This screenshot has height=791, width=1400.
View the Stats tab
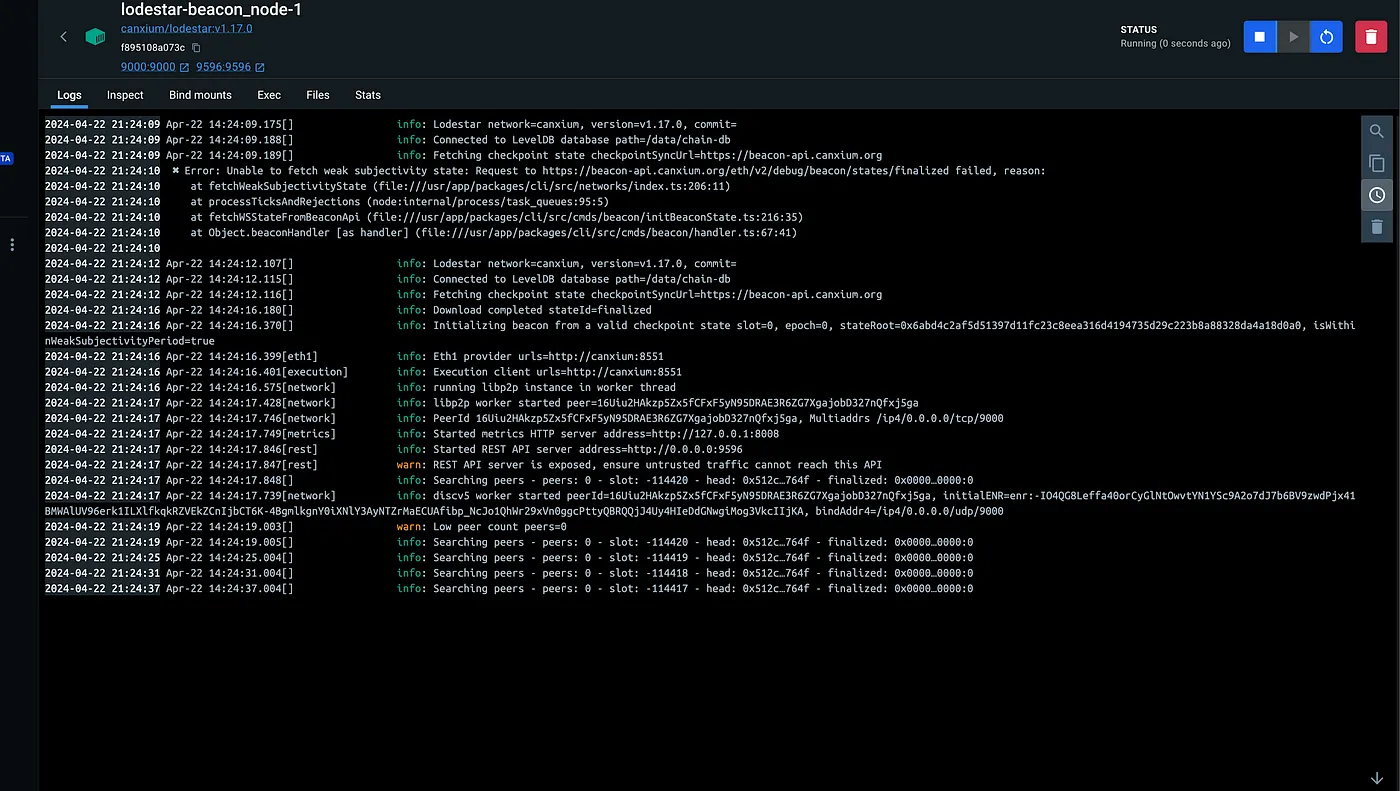click(x=368, y=95)
